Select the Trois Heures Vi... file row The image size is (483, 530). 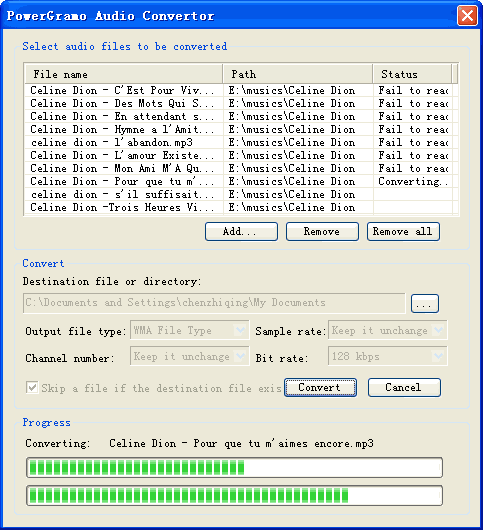(x=241, y=207)
